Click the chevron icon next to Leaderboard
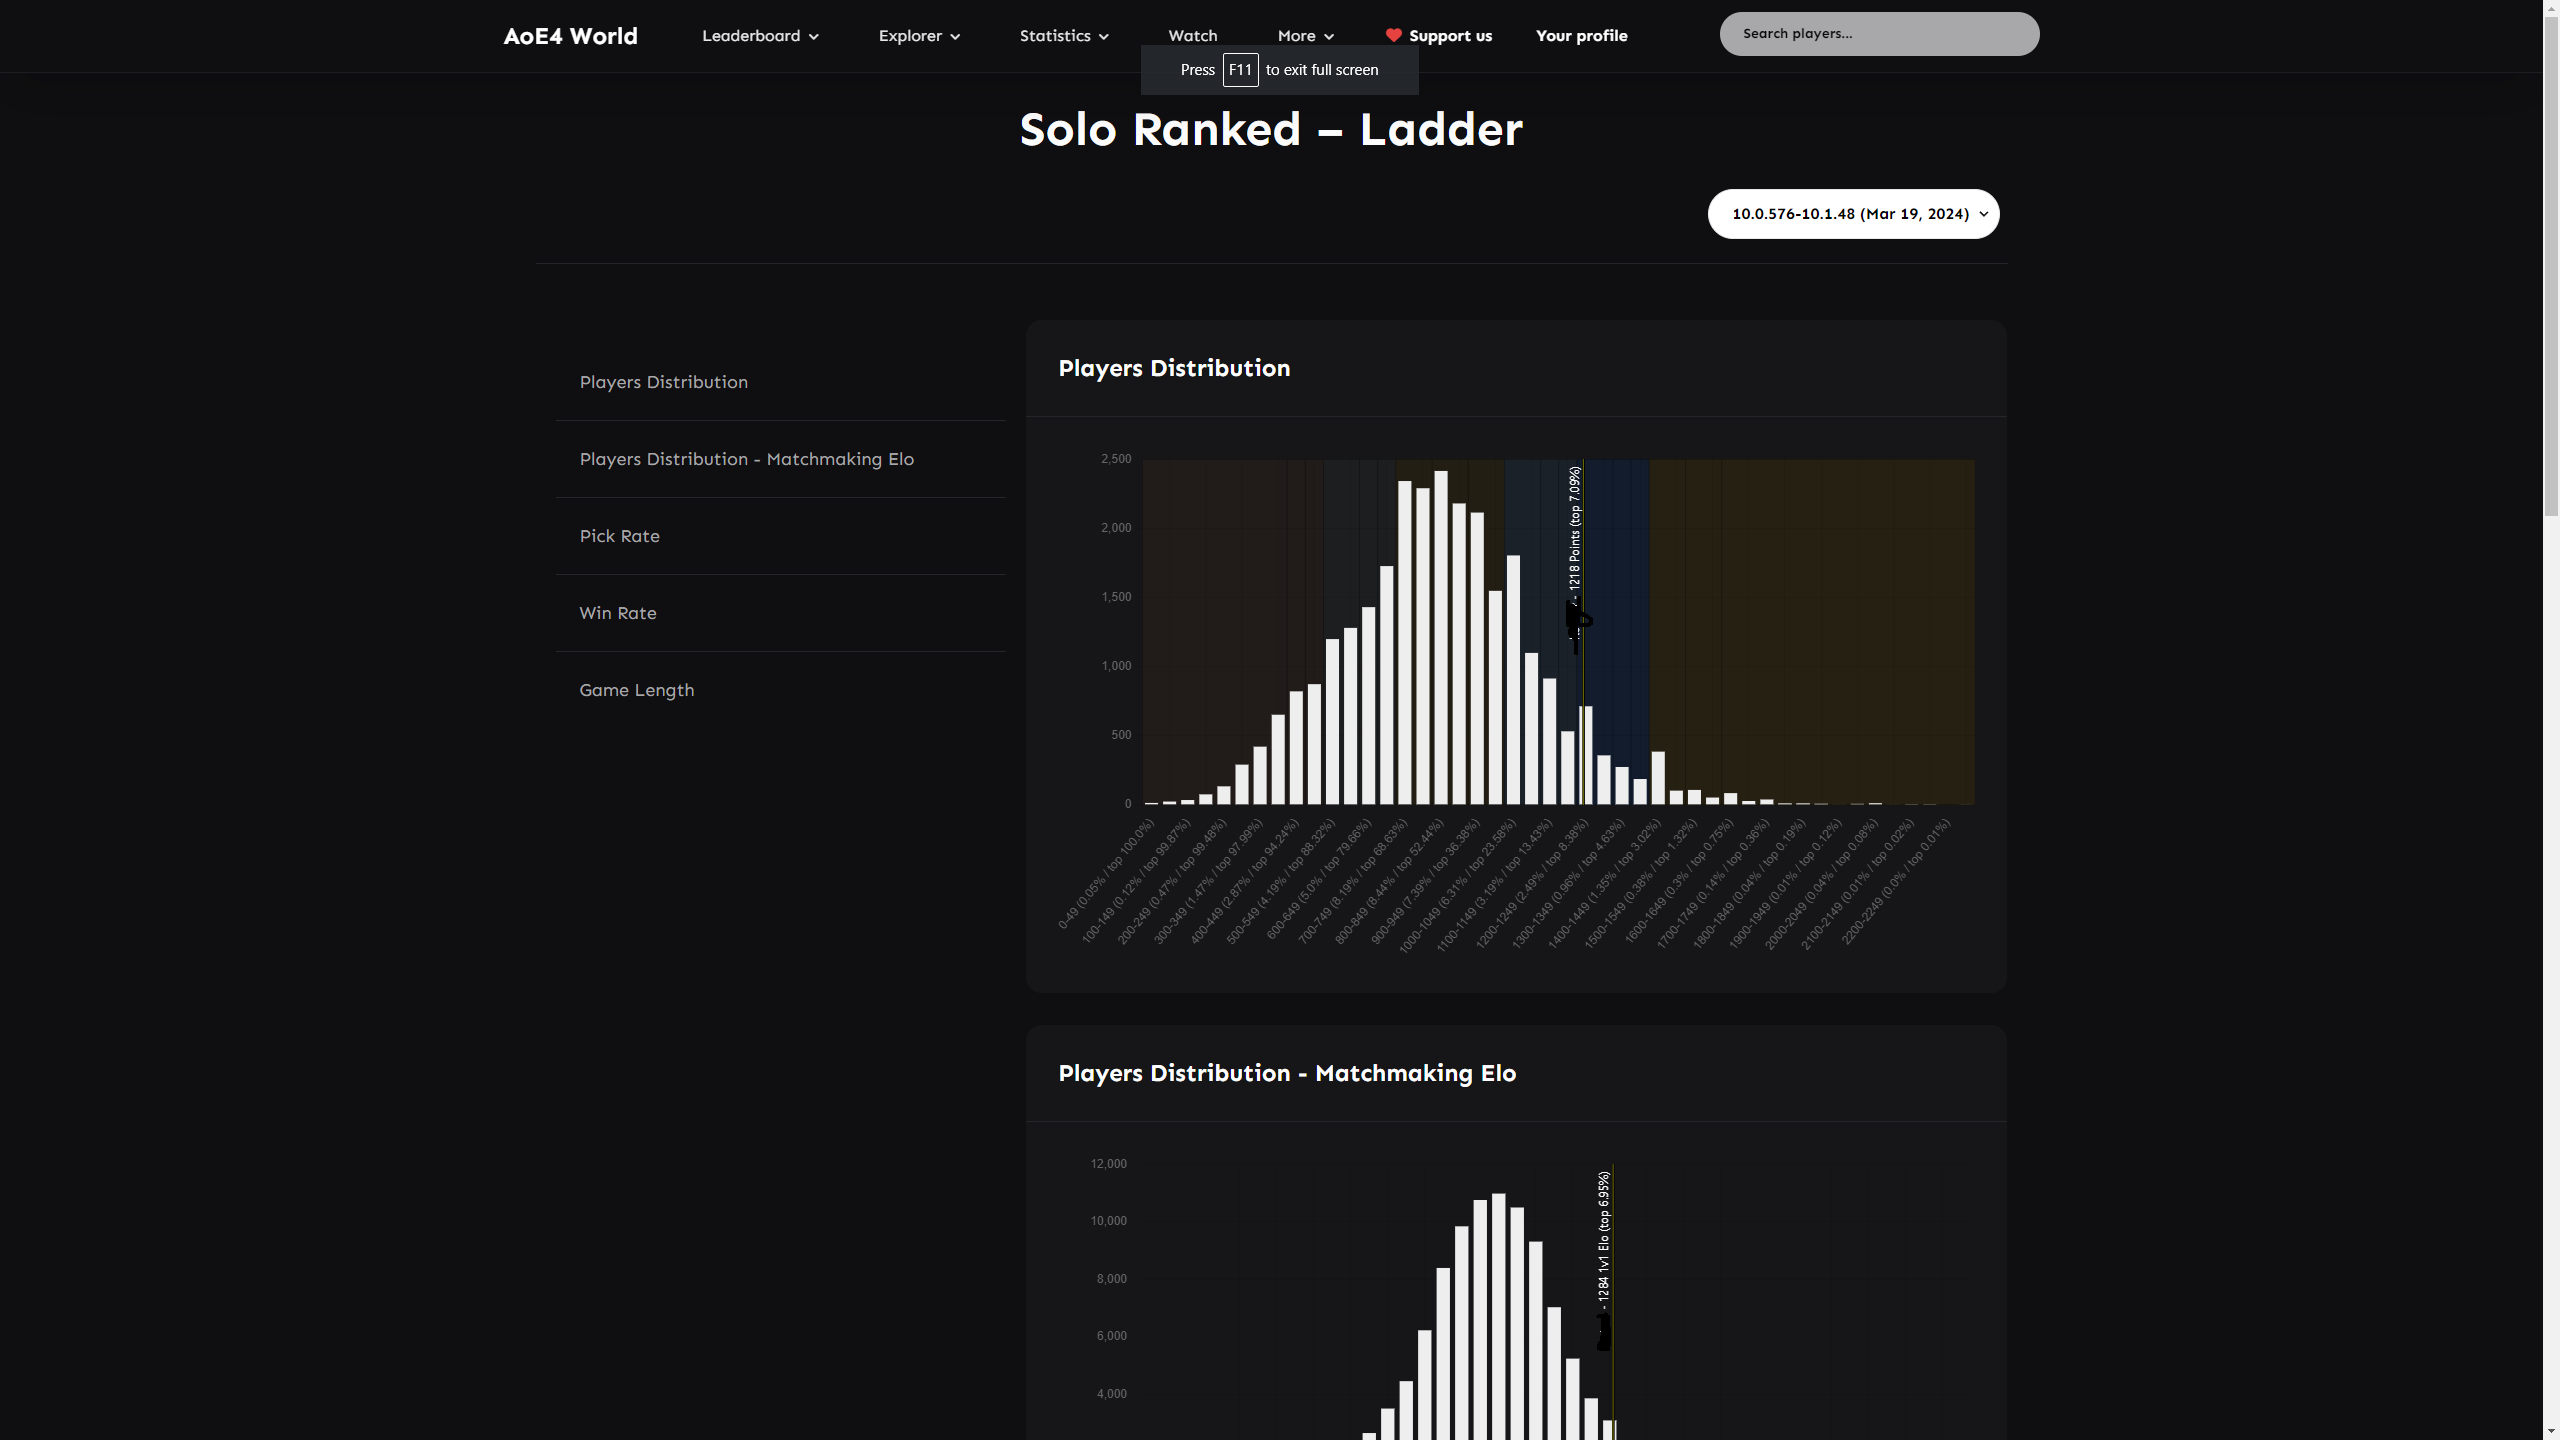Image resolution: width=2560 pixels, height=1440 pixels. point(813,37)
